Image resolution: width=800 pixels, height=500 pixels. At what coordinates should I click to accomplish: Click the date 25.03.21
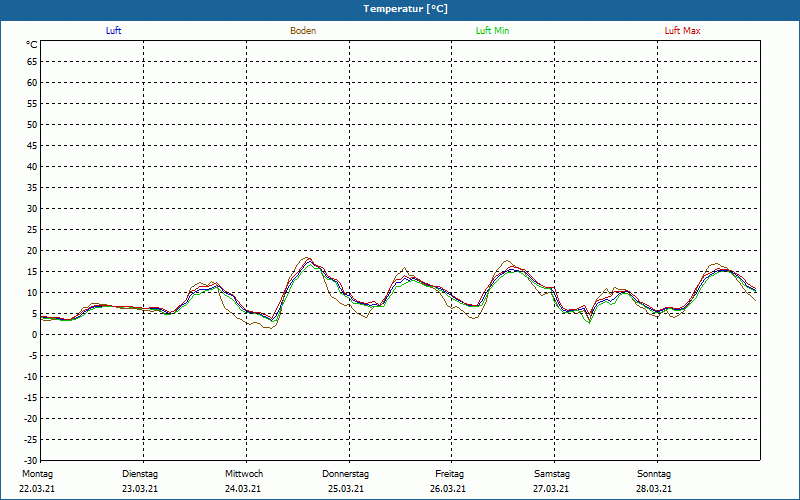point(346,489)
